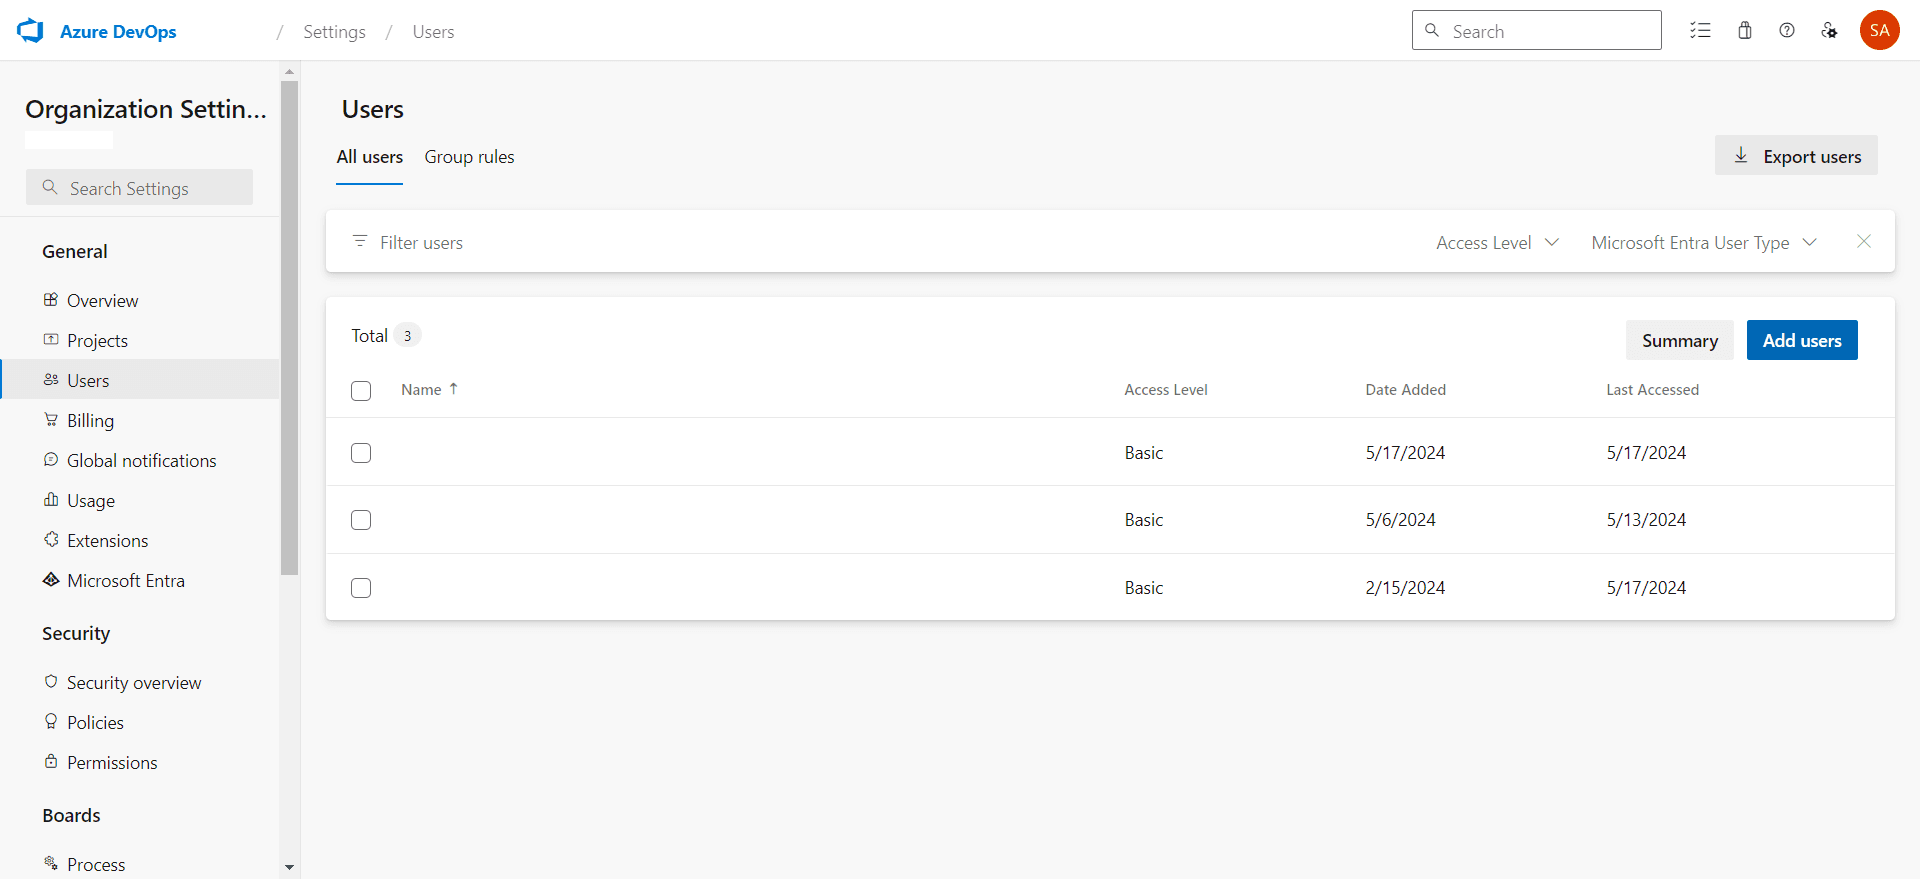
Task: Click the Azure DevOps logo icon
Action: click(x=31, y=31)
